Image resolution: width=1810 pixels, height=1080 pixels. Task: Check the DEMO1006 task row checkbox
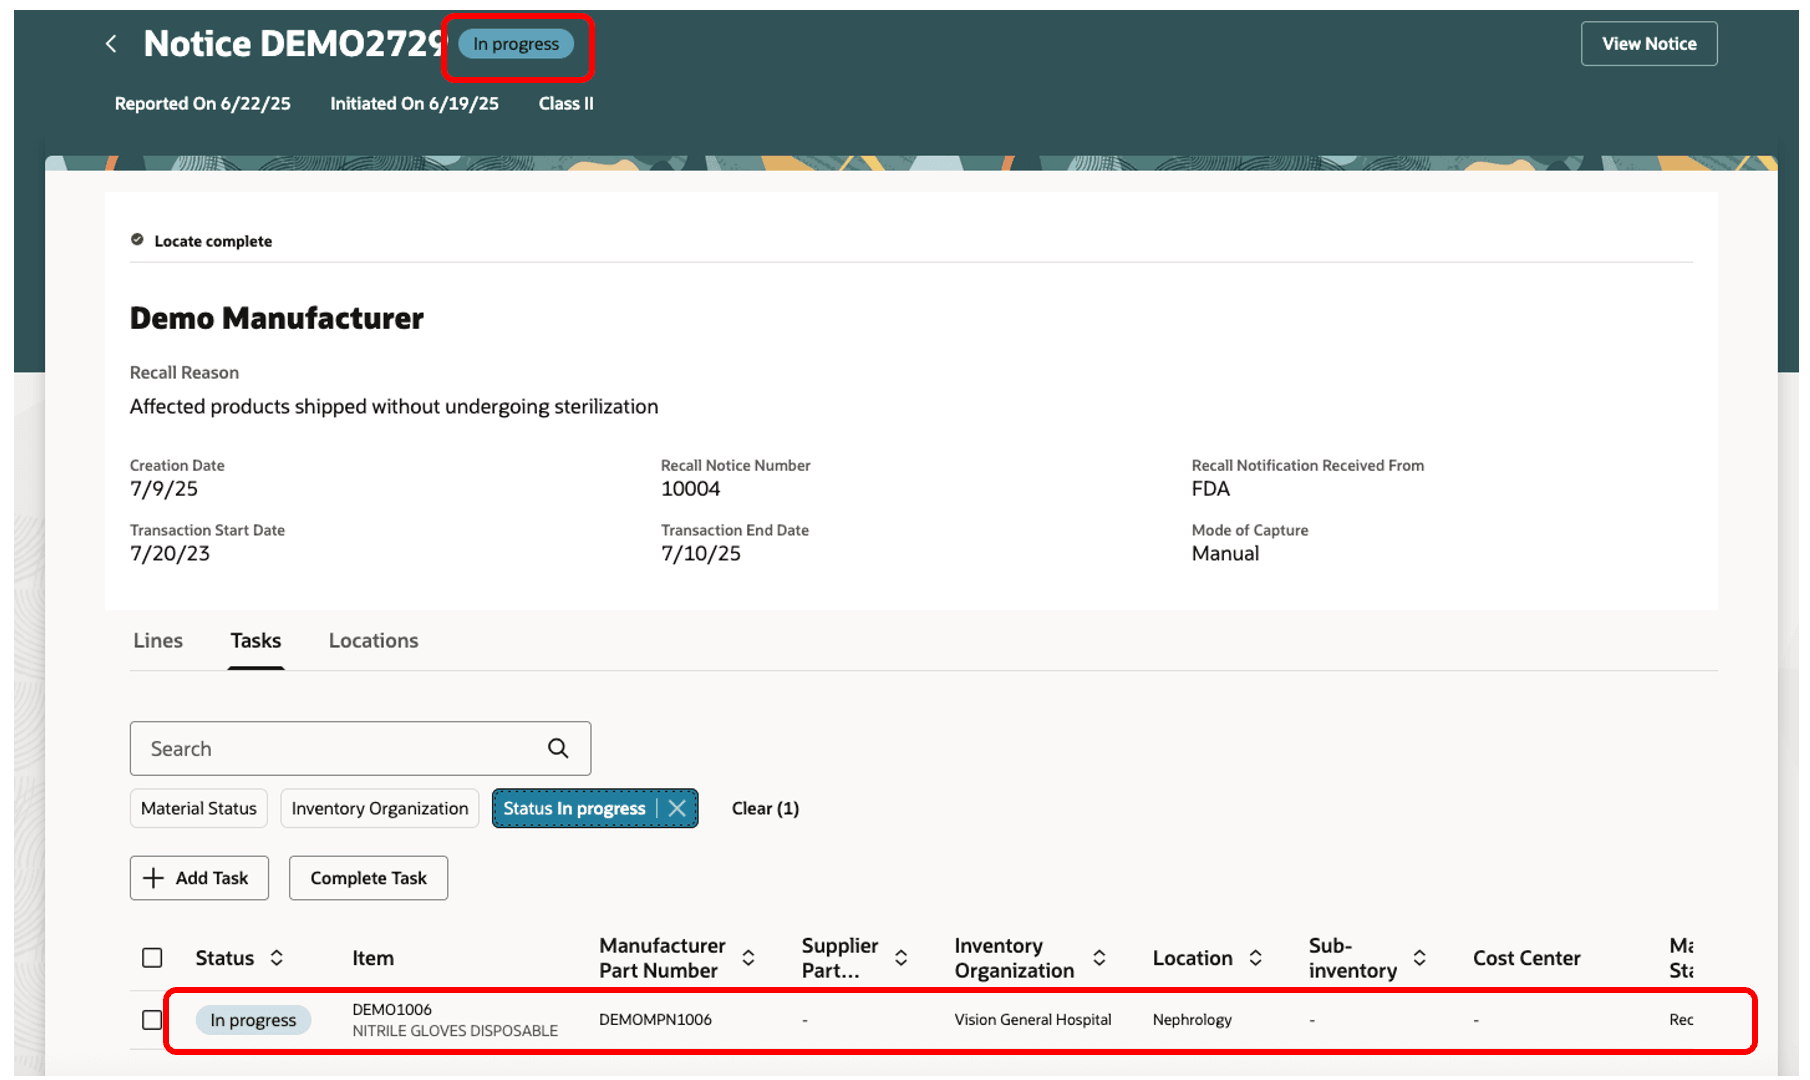[x=152, y=1020]
